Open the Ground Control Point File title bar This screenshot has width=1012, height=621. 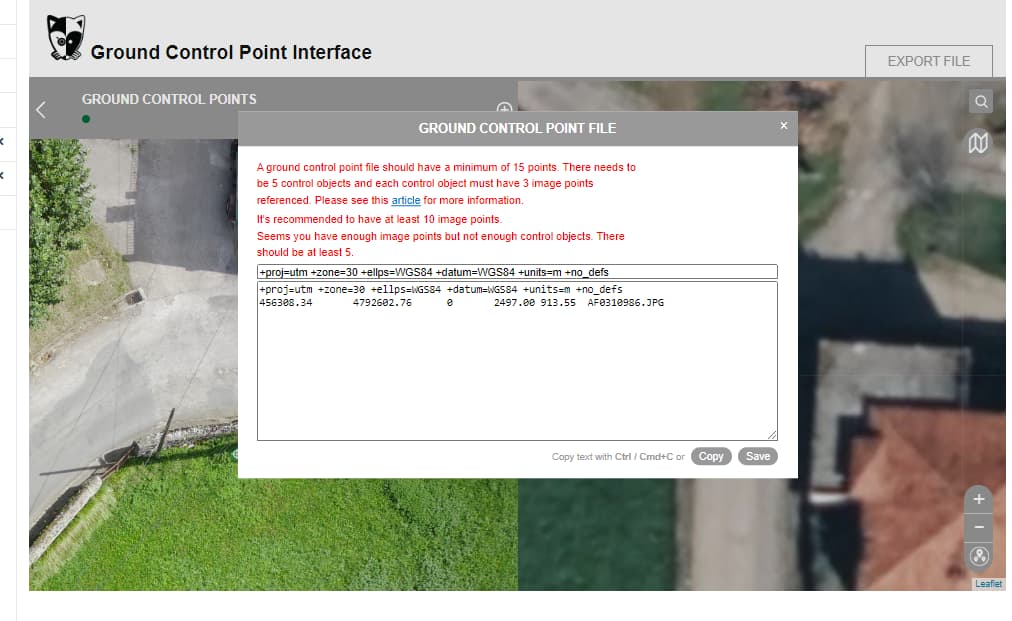[x=517, y=128]
